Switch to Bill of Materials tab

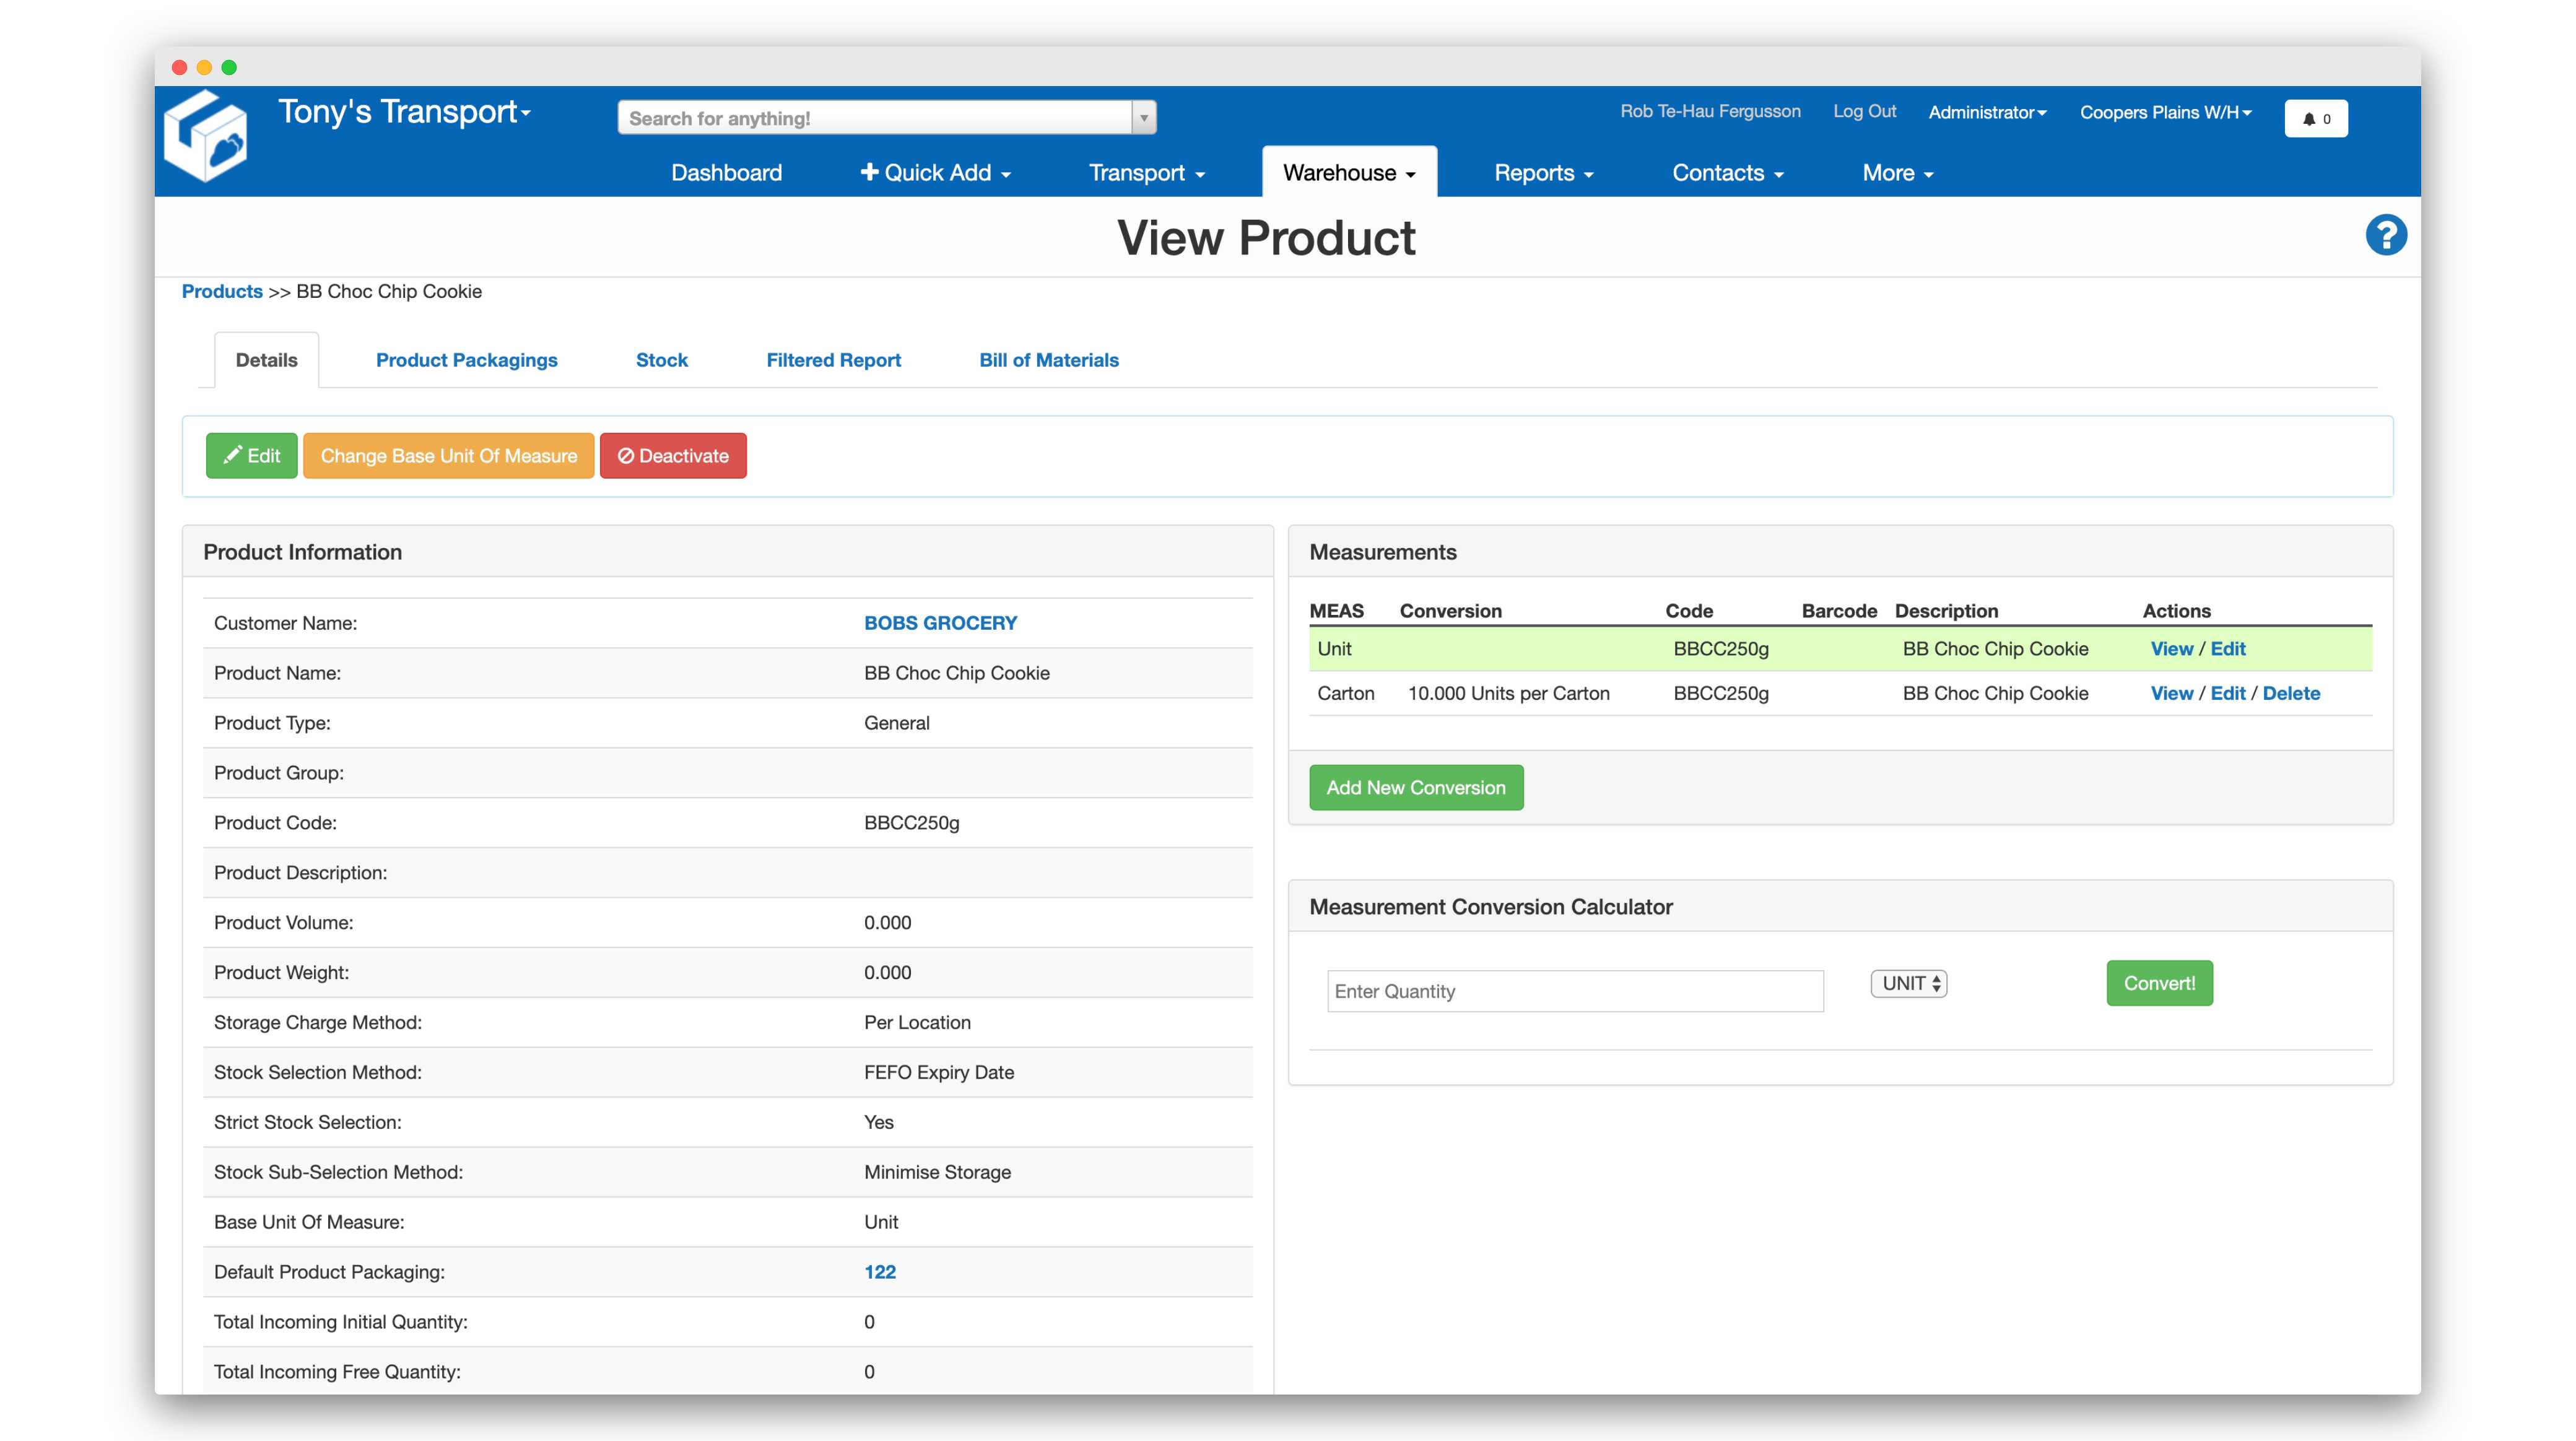click(1048, 360)
